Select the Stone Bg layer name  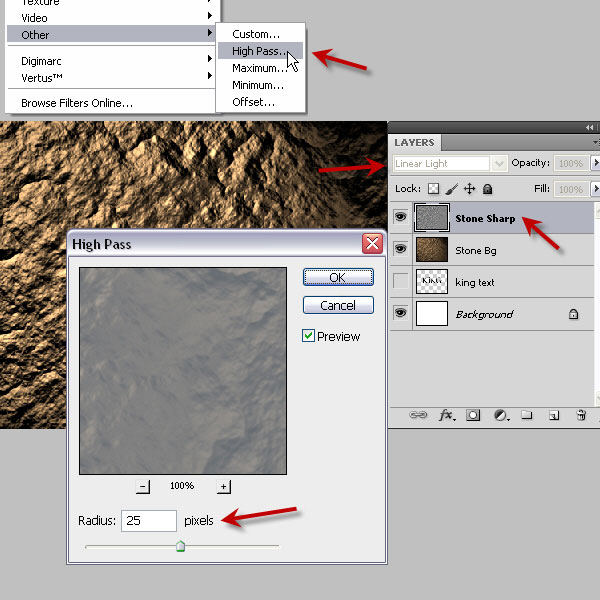tap(476, 250)
